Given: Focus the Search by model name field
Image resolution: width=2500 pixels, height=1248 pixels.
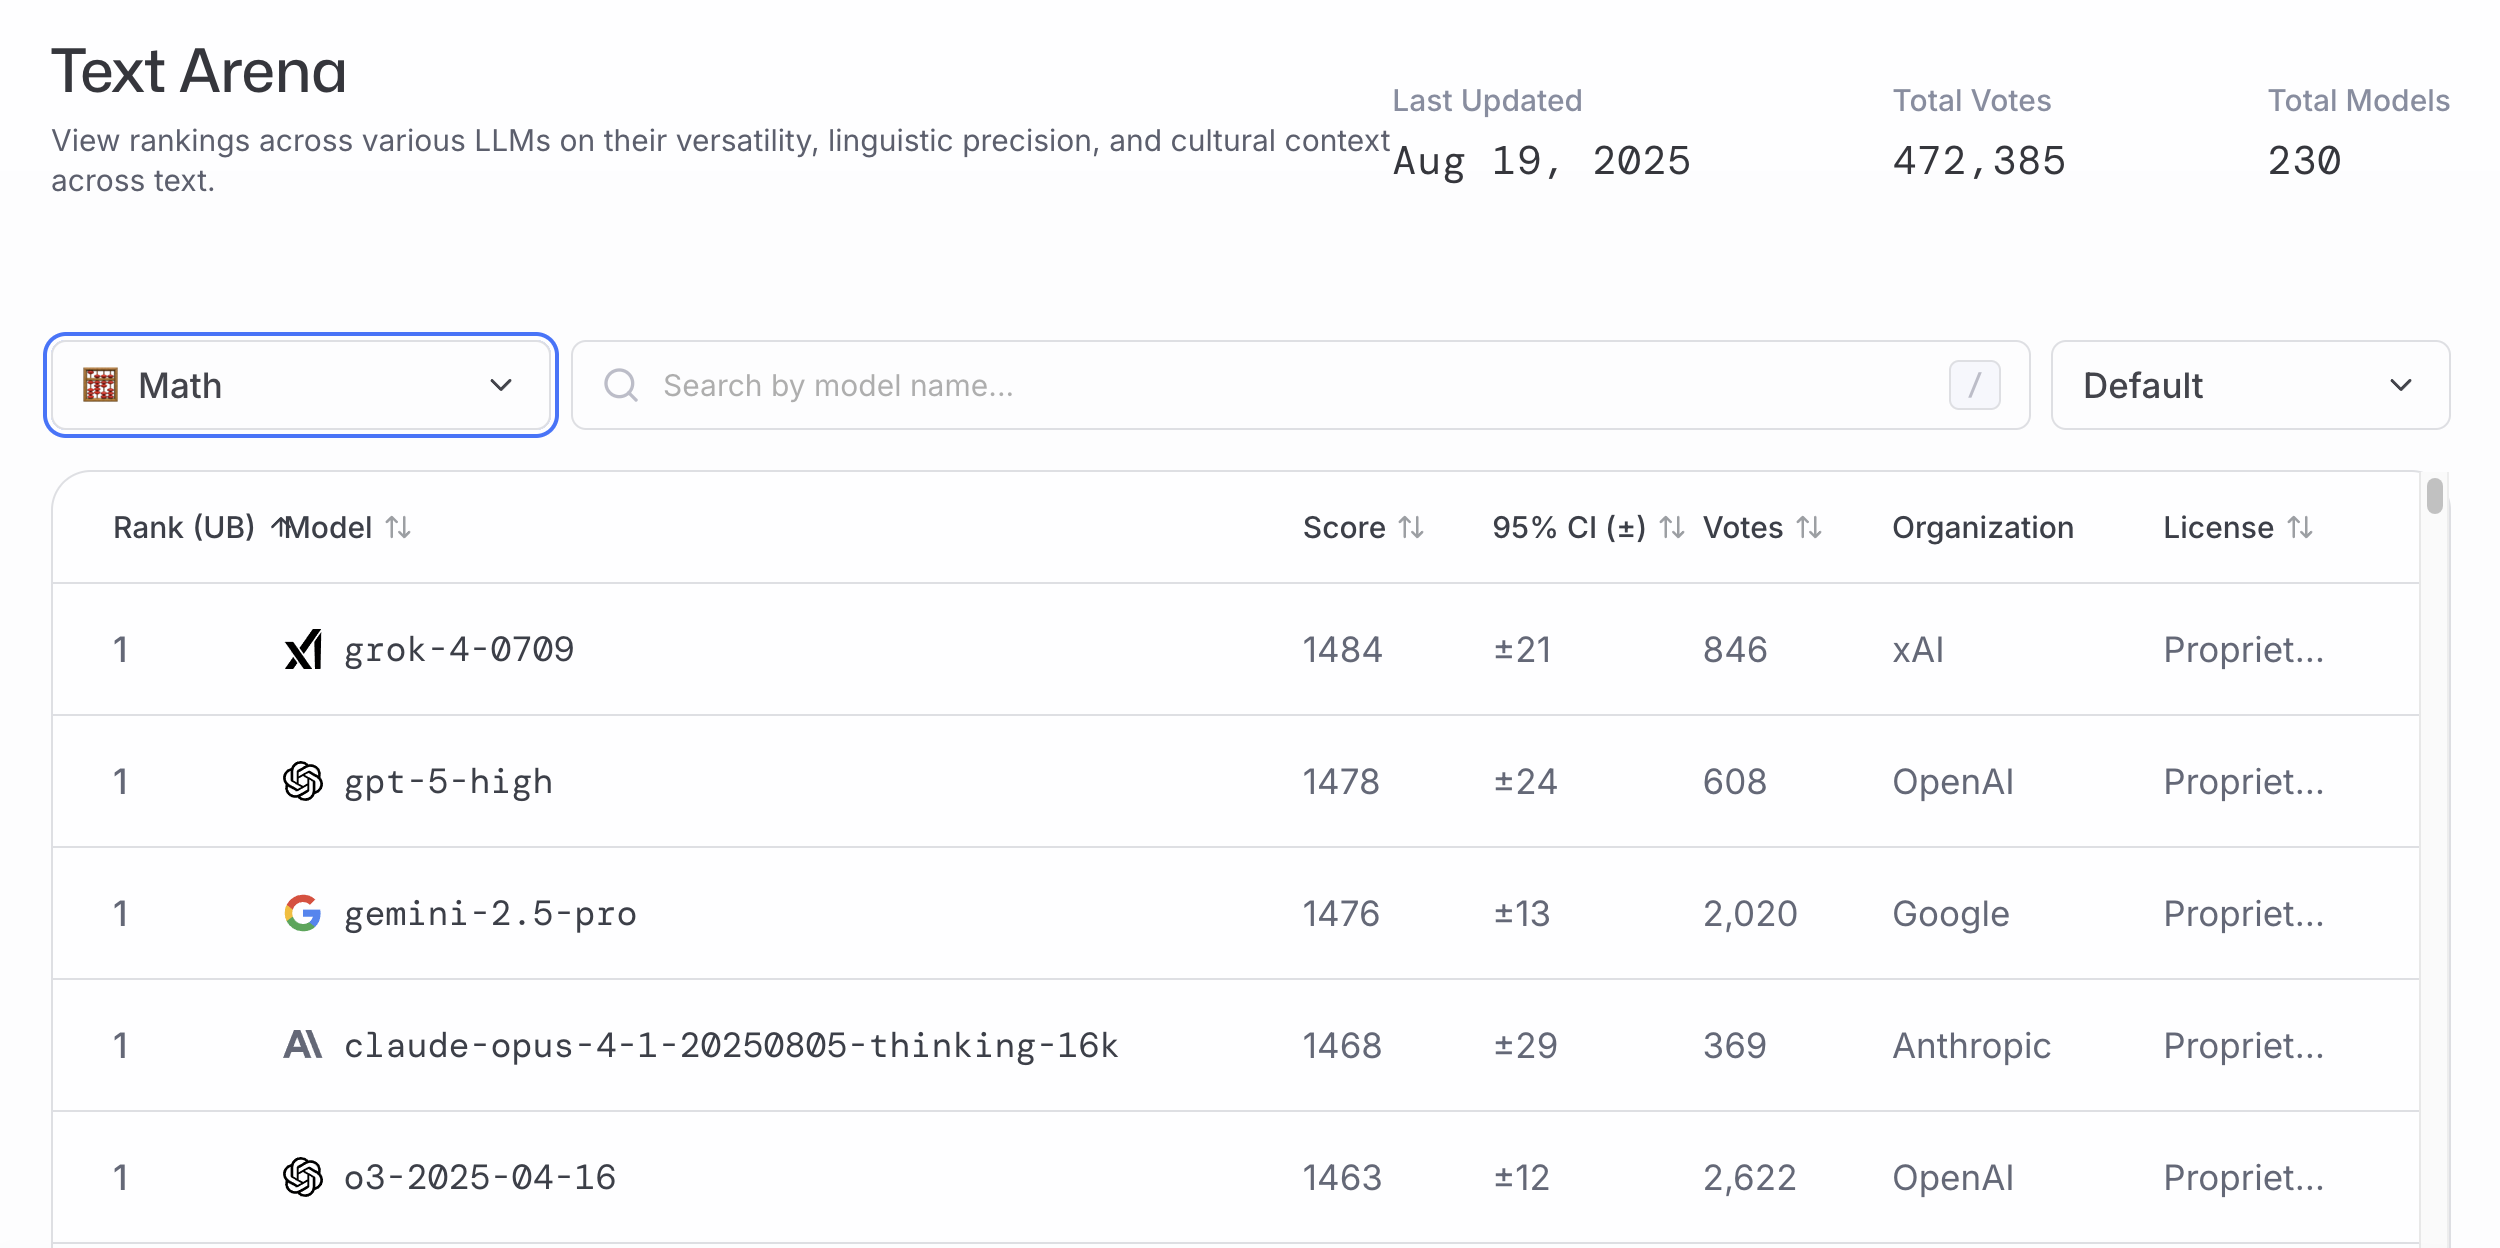Looking at the screenshot, I should pos(1300,385).
